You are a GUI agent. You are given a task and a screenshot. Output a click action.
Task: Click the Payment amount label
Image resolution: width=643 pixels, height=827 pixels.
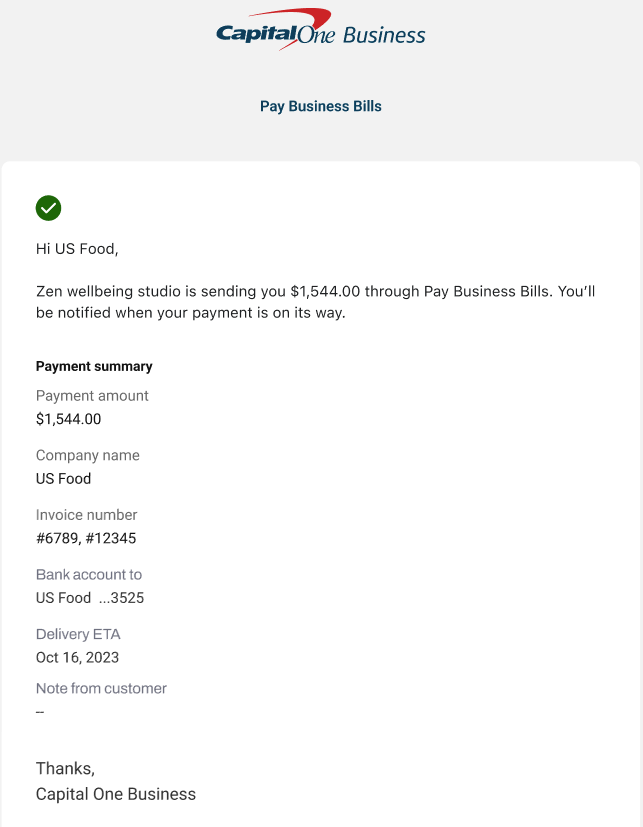(x=92, y=396)
